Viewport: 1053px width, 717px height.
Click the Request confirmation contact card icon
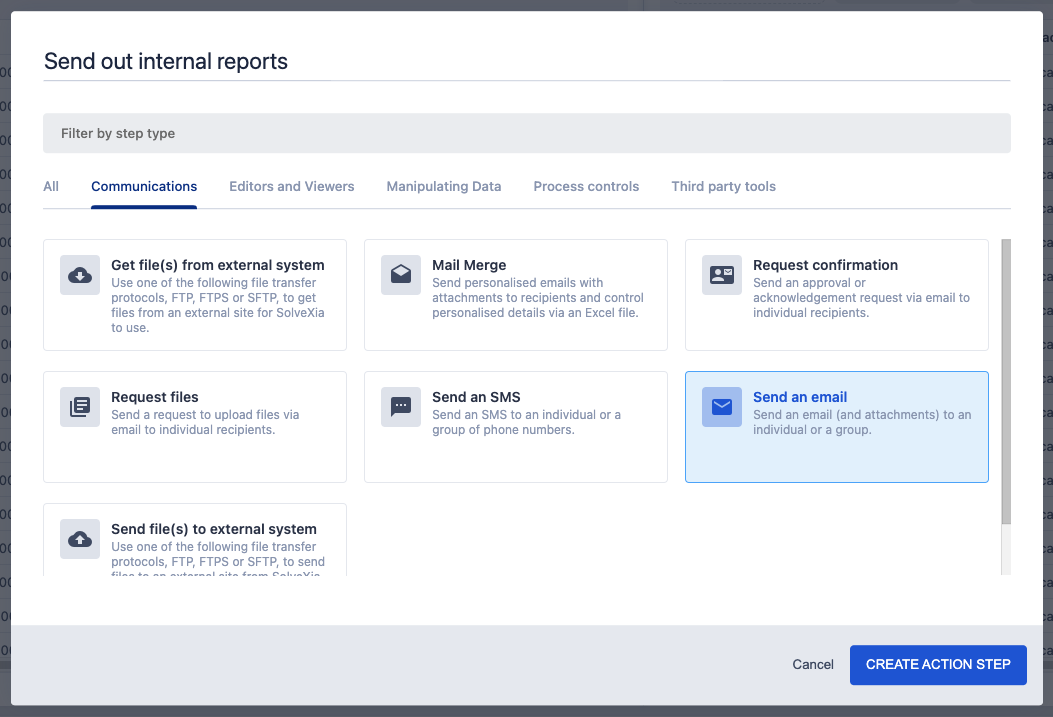722,275
